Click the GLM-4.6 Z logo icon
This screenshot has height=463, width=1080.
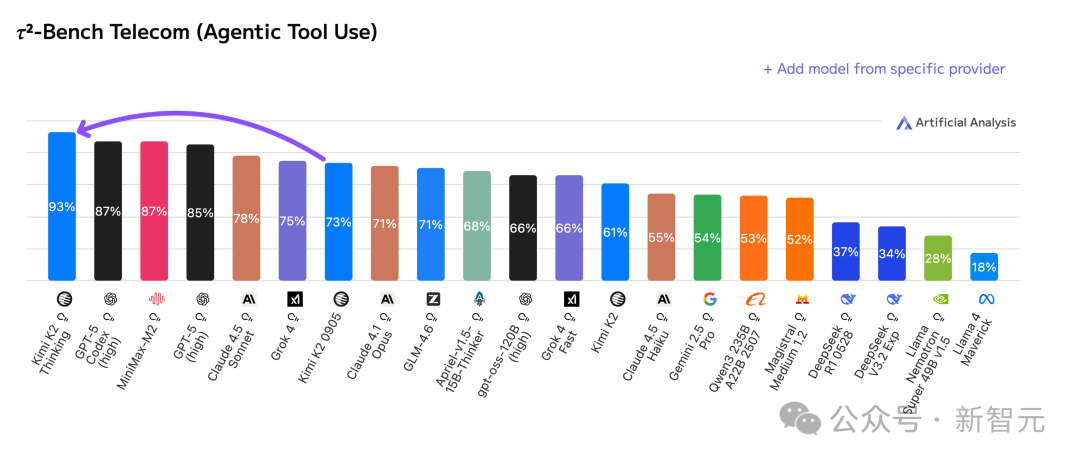433,299
